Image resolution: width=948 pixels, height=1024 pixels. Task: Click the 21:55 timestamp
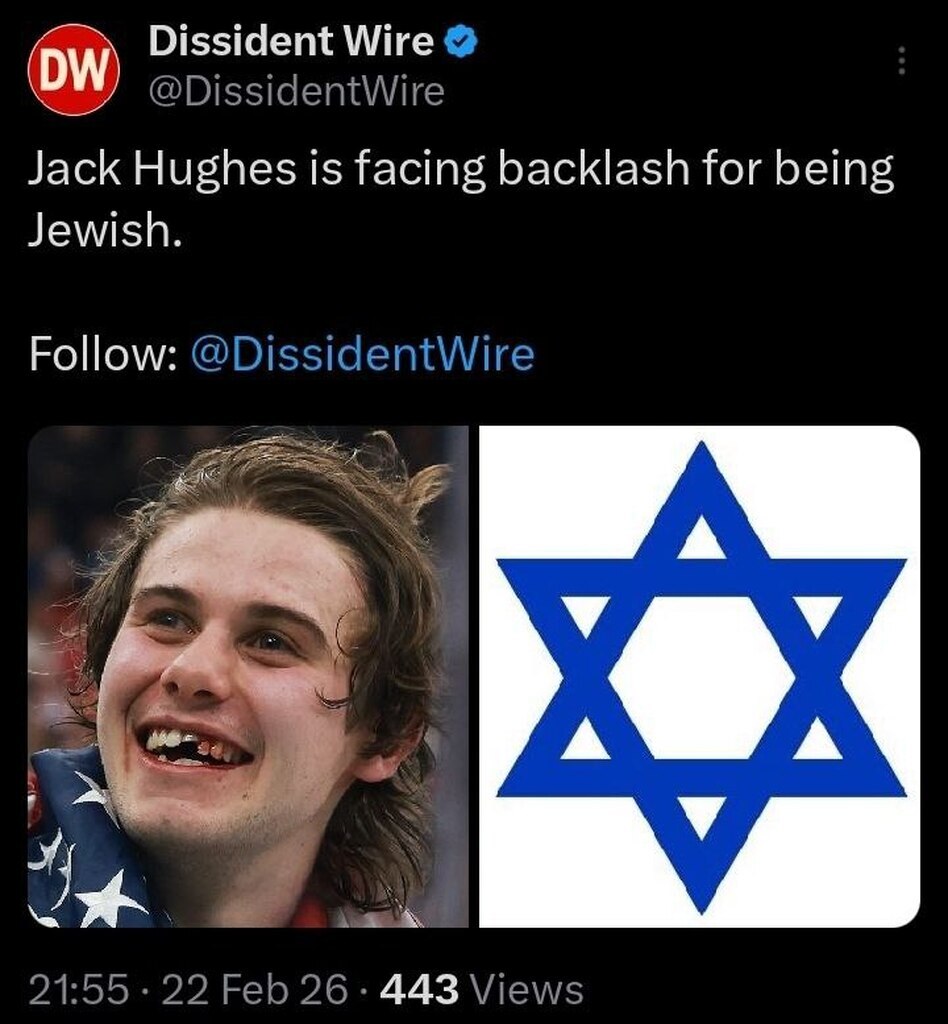tap(78, 989)
